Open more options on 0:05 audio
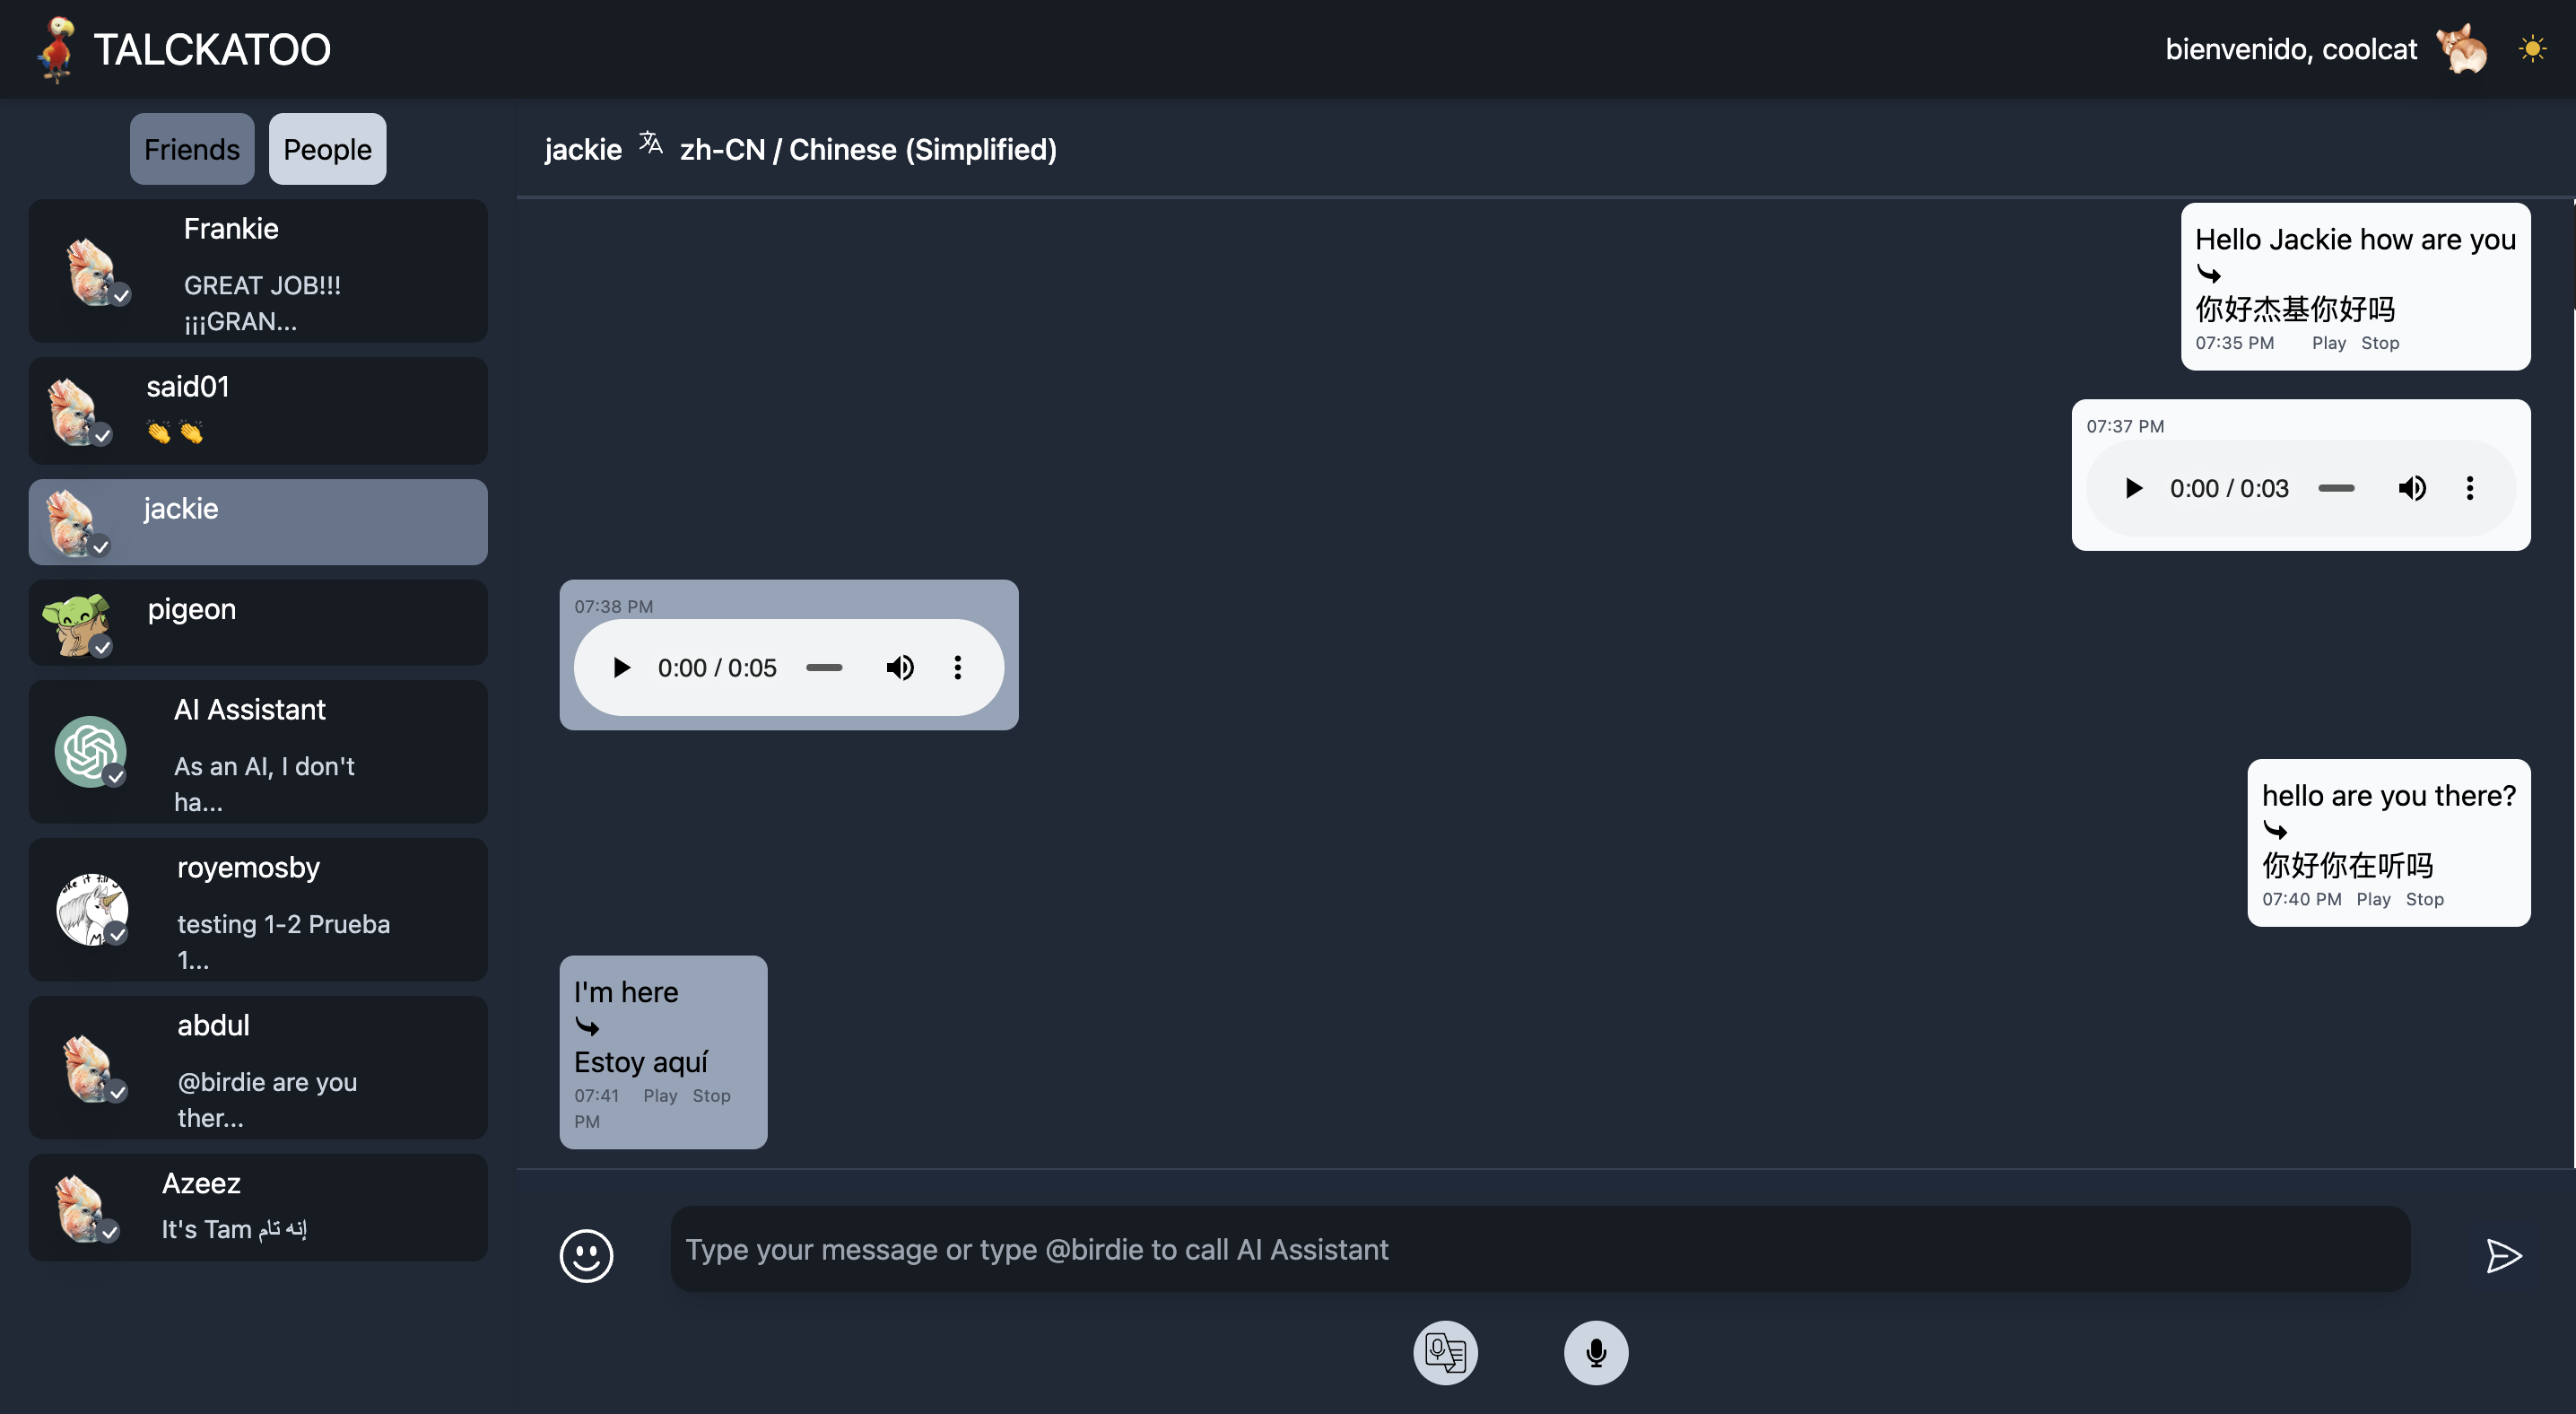The height and width of the screenshot is (1414, 2576). click(957, 667)
